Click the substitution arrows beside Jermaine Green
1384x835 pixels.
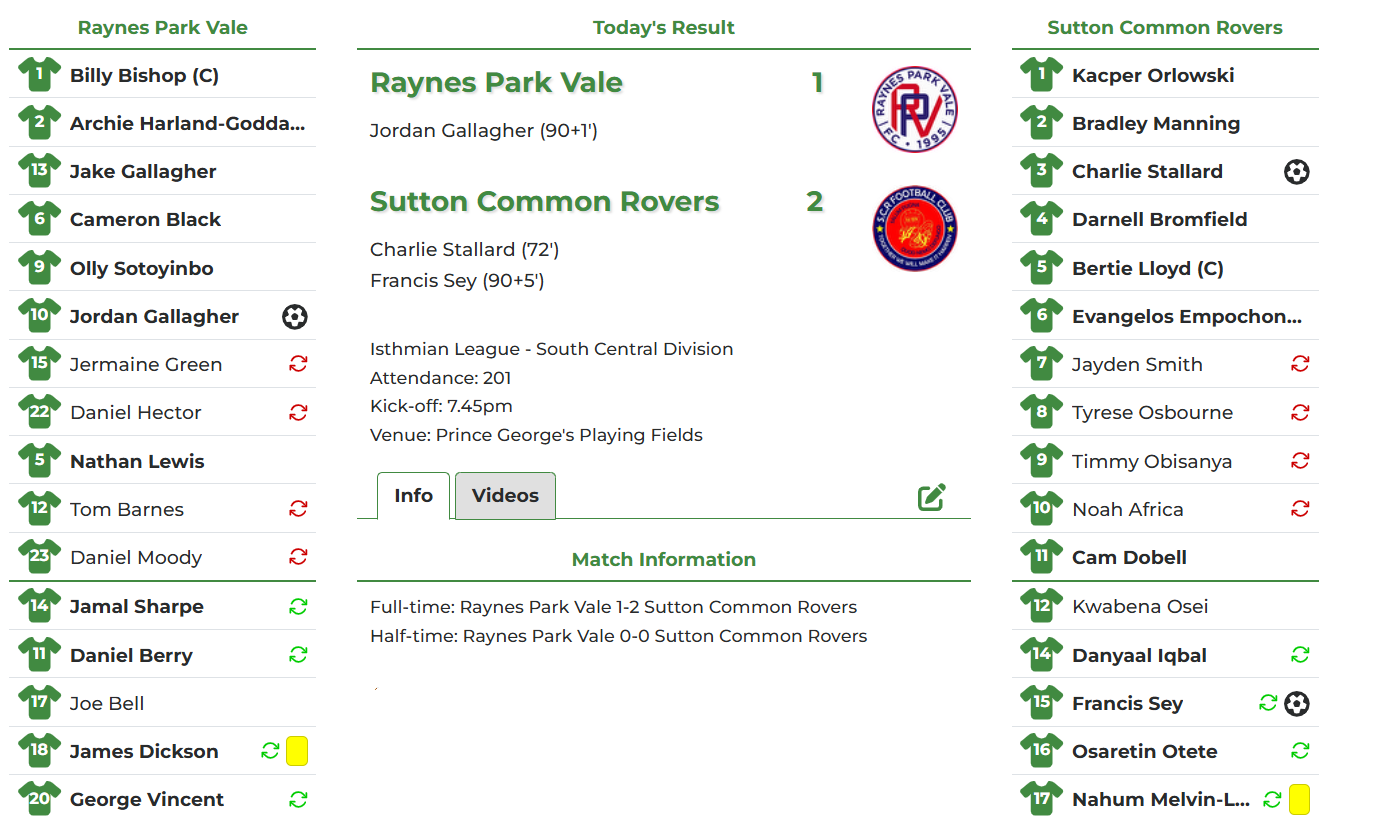(298, 364)
